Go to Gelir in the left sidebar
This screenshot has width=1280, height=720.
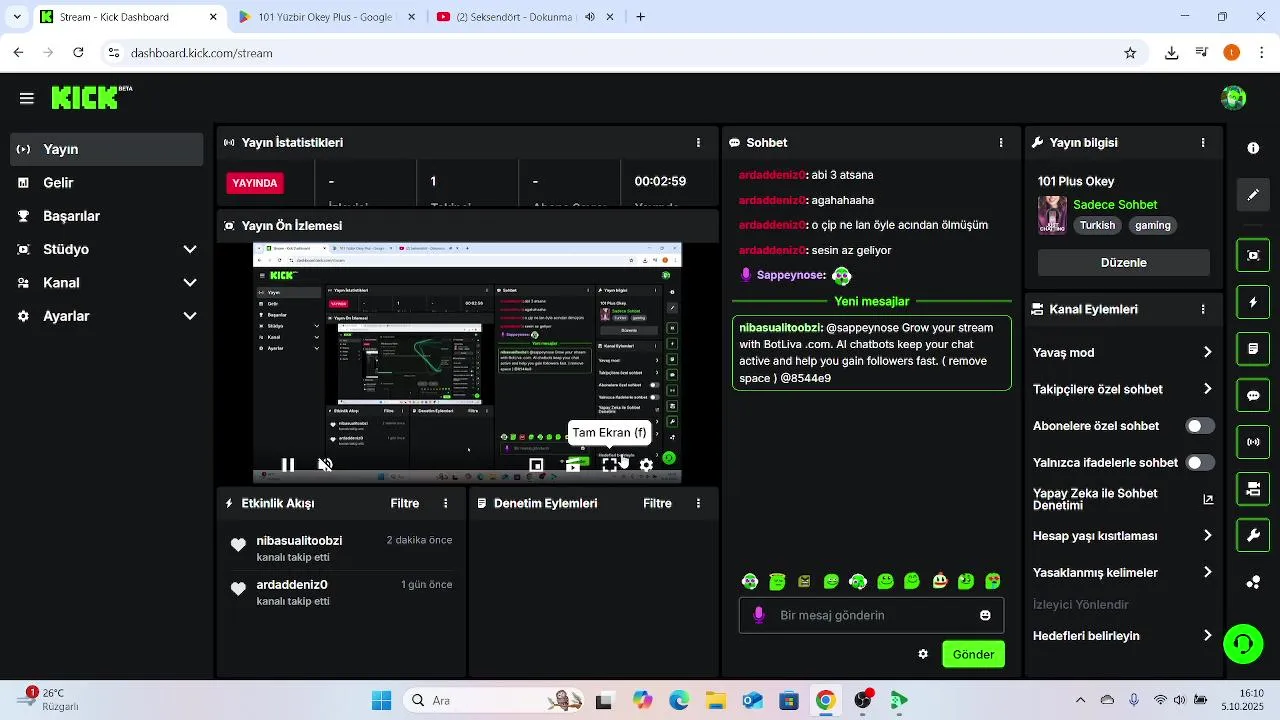coord(107,183)
